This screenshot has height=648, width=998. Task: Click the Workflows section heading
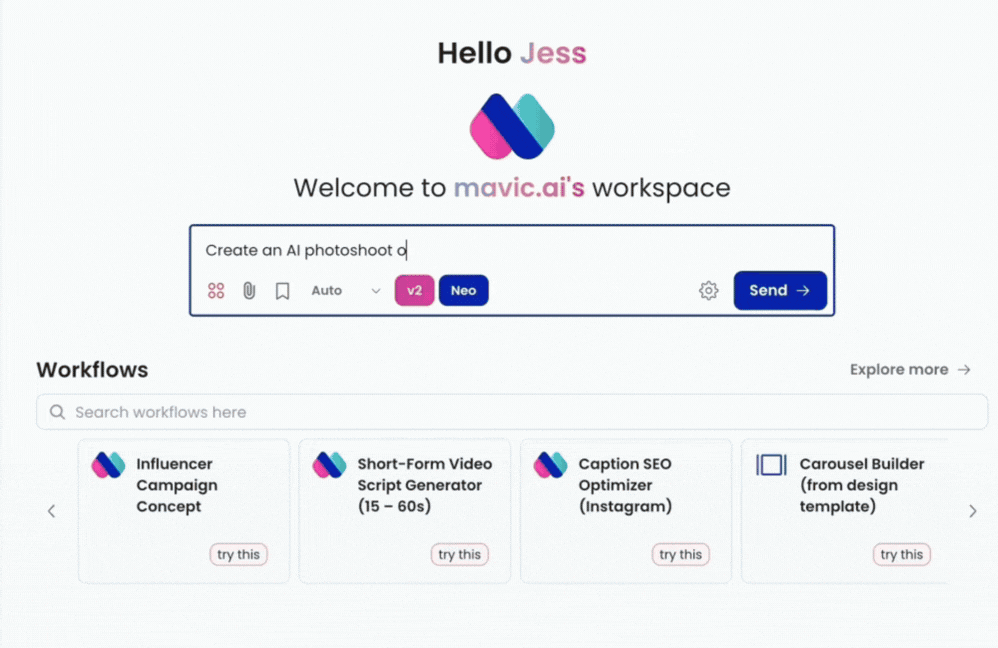pos(92,370)
